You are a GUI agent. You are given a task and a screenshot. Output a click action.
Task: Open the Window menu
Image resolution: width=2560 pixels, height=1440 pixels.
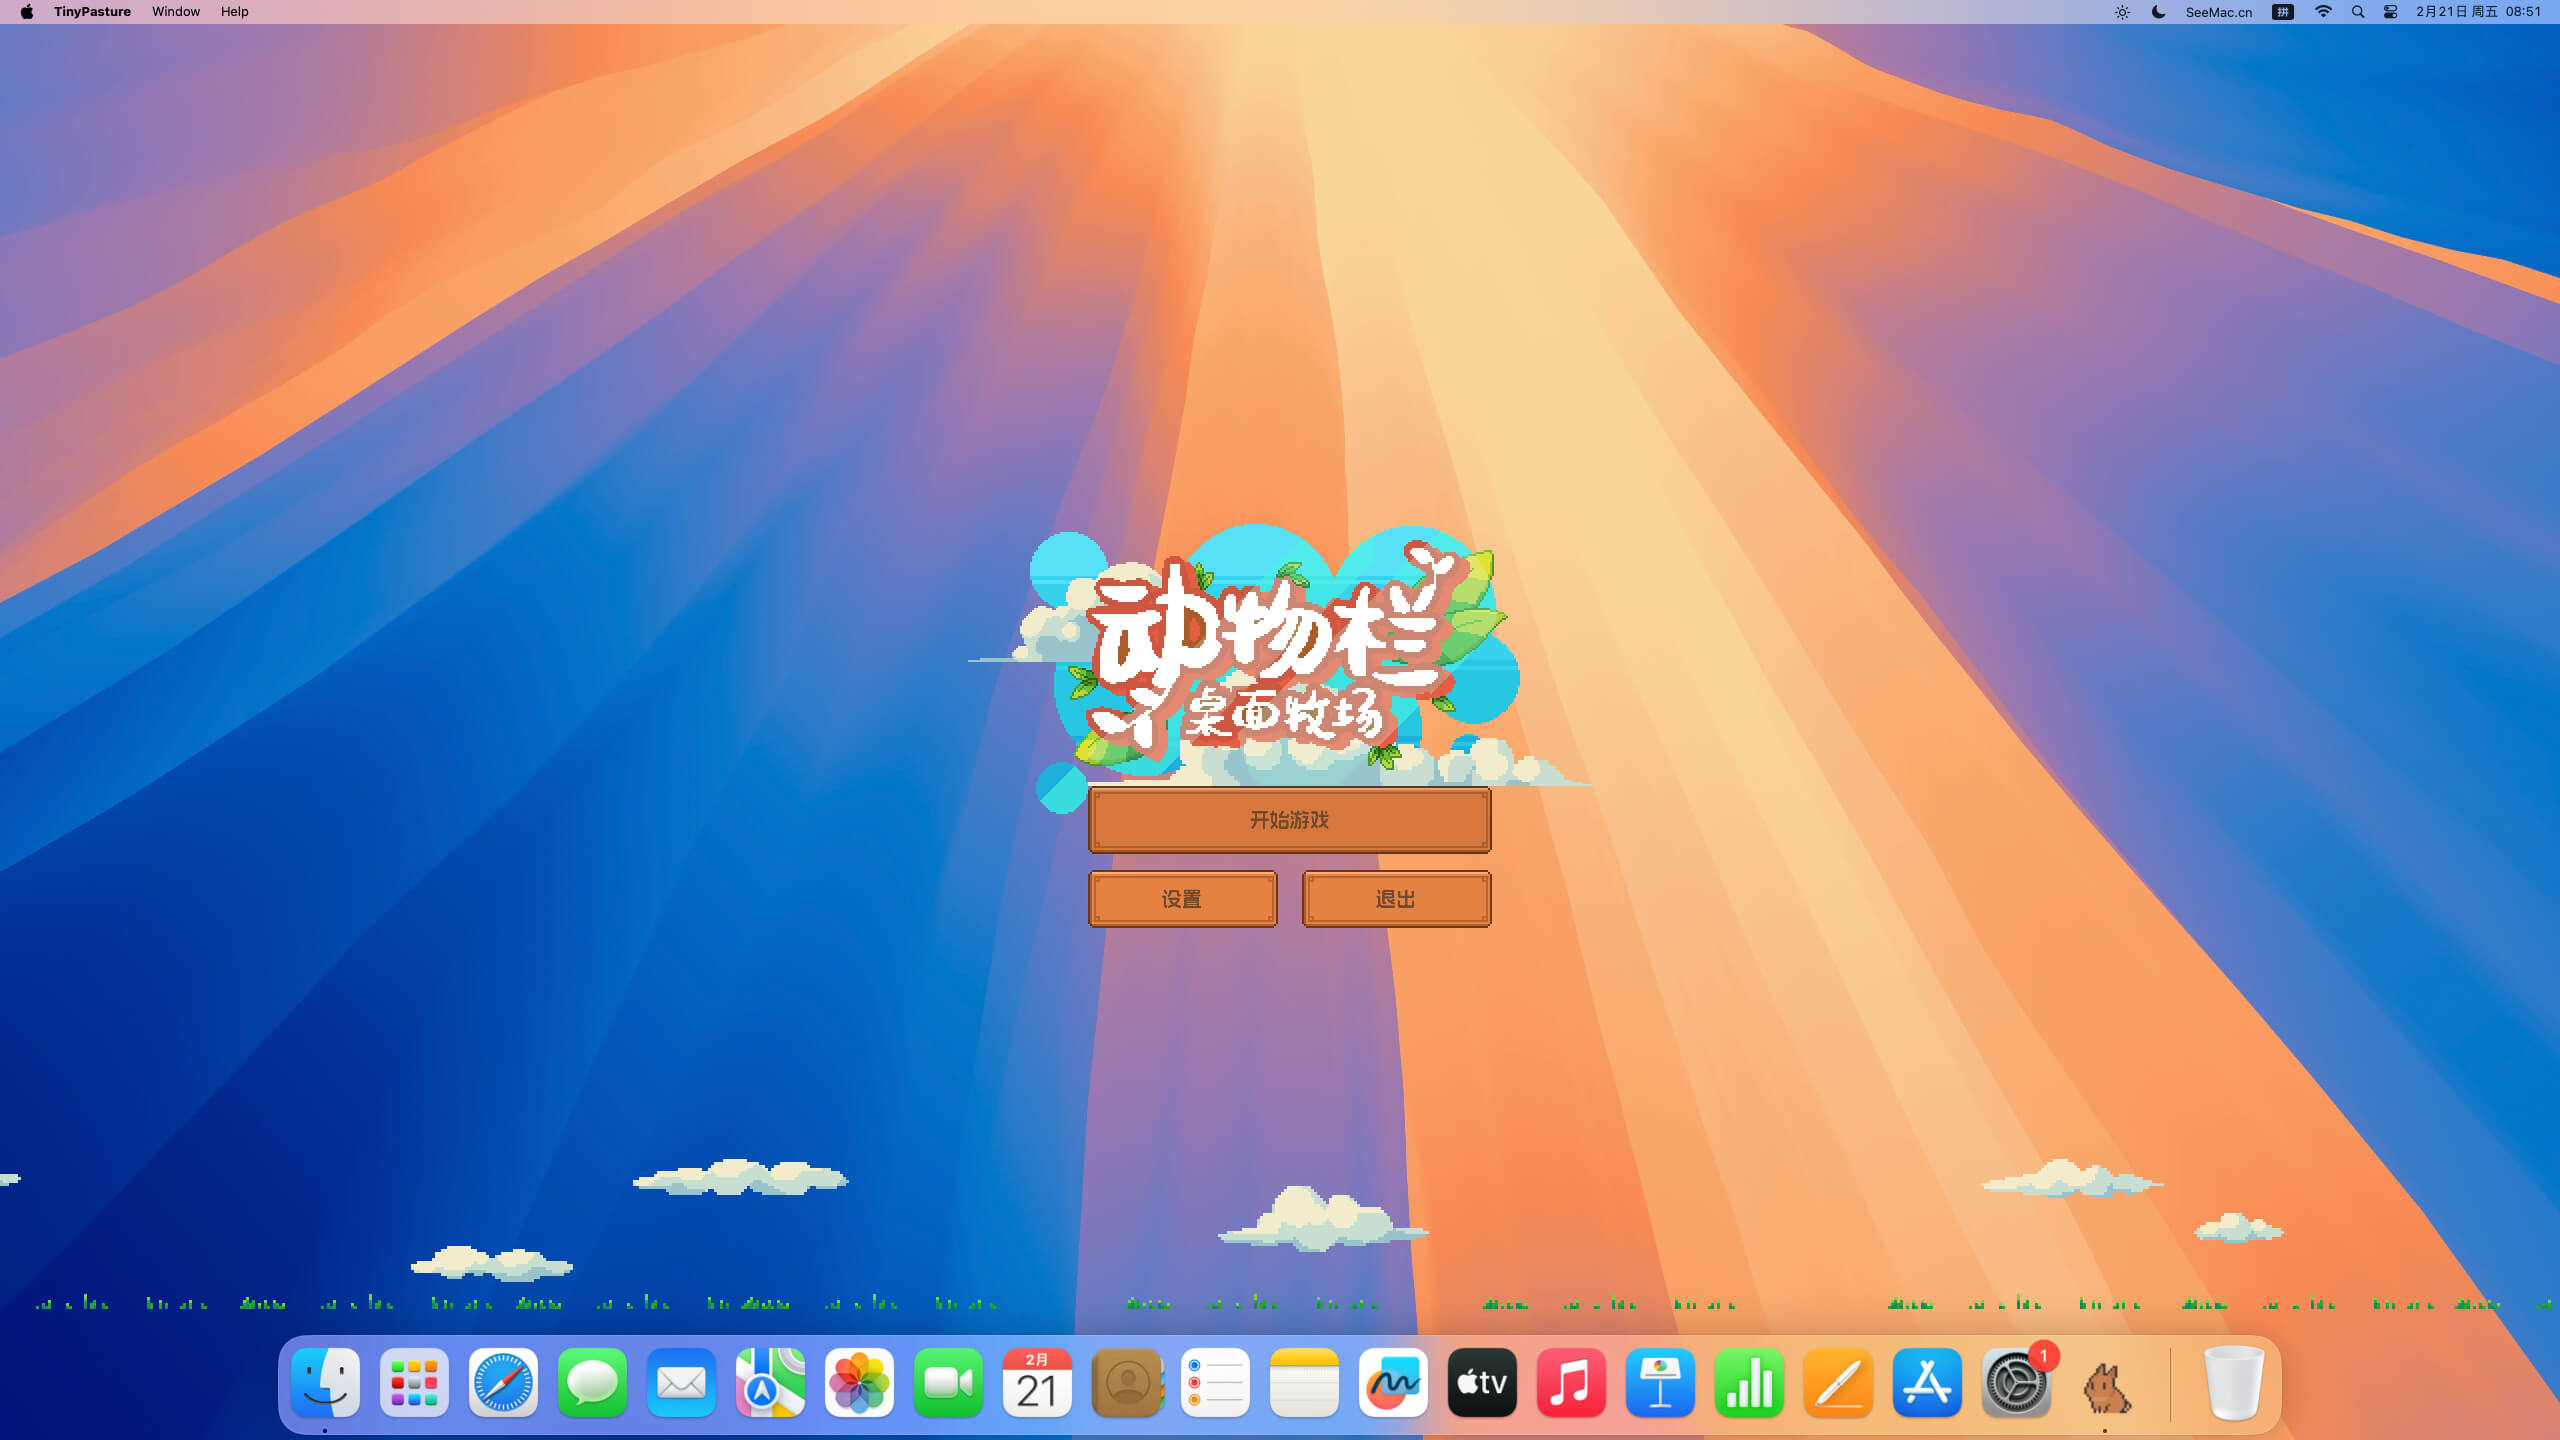176,12
